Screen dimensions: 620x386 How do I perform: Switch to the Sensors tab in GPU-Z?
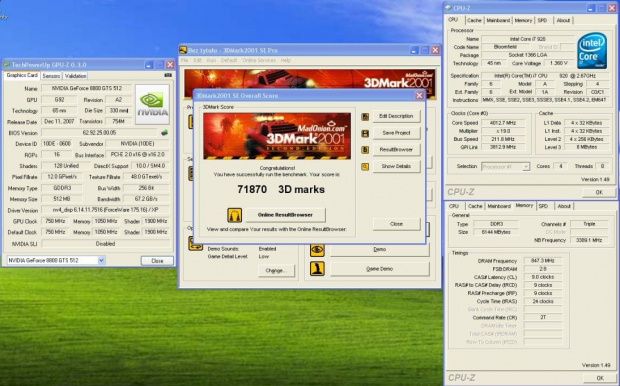click(51, 76)
